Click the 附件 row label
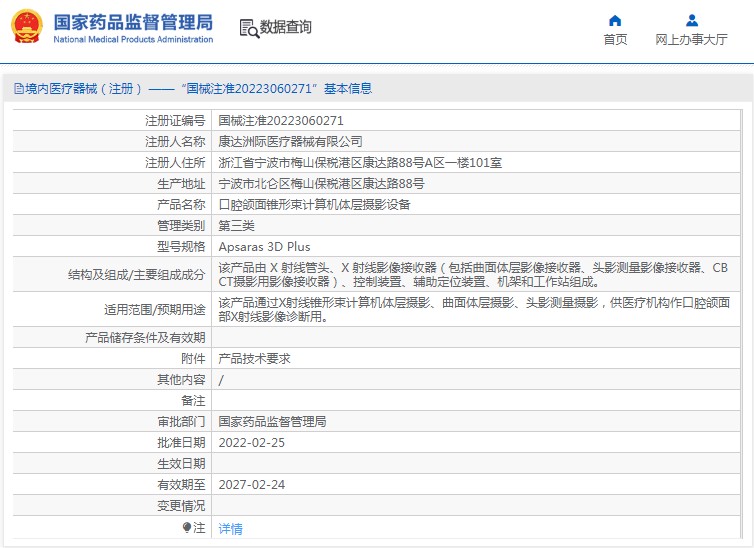 point(193,359)
